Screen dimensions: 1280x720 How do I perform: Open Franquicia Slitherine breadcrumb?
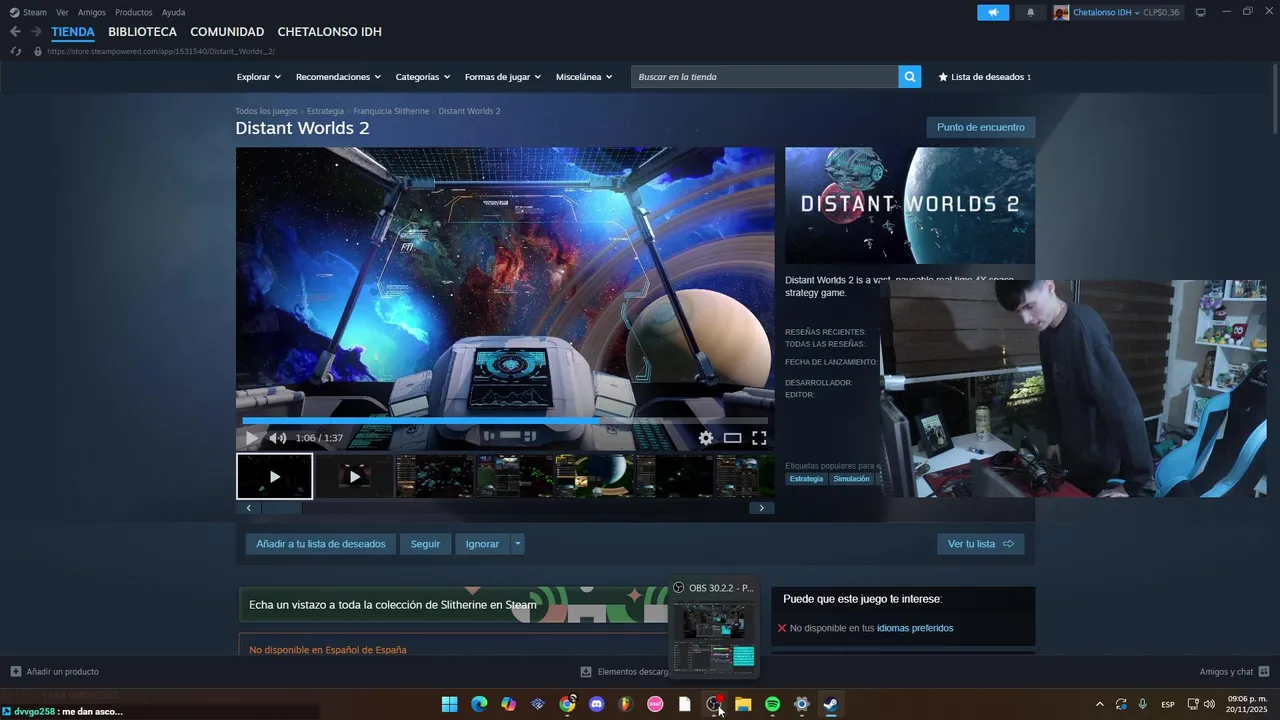(x=391, y=111)
